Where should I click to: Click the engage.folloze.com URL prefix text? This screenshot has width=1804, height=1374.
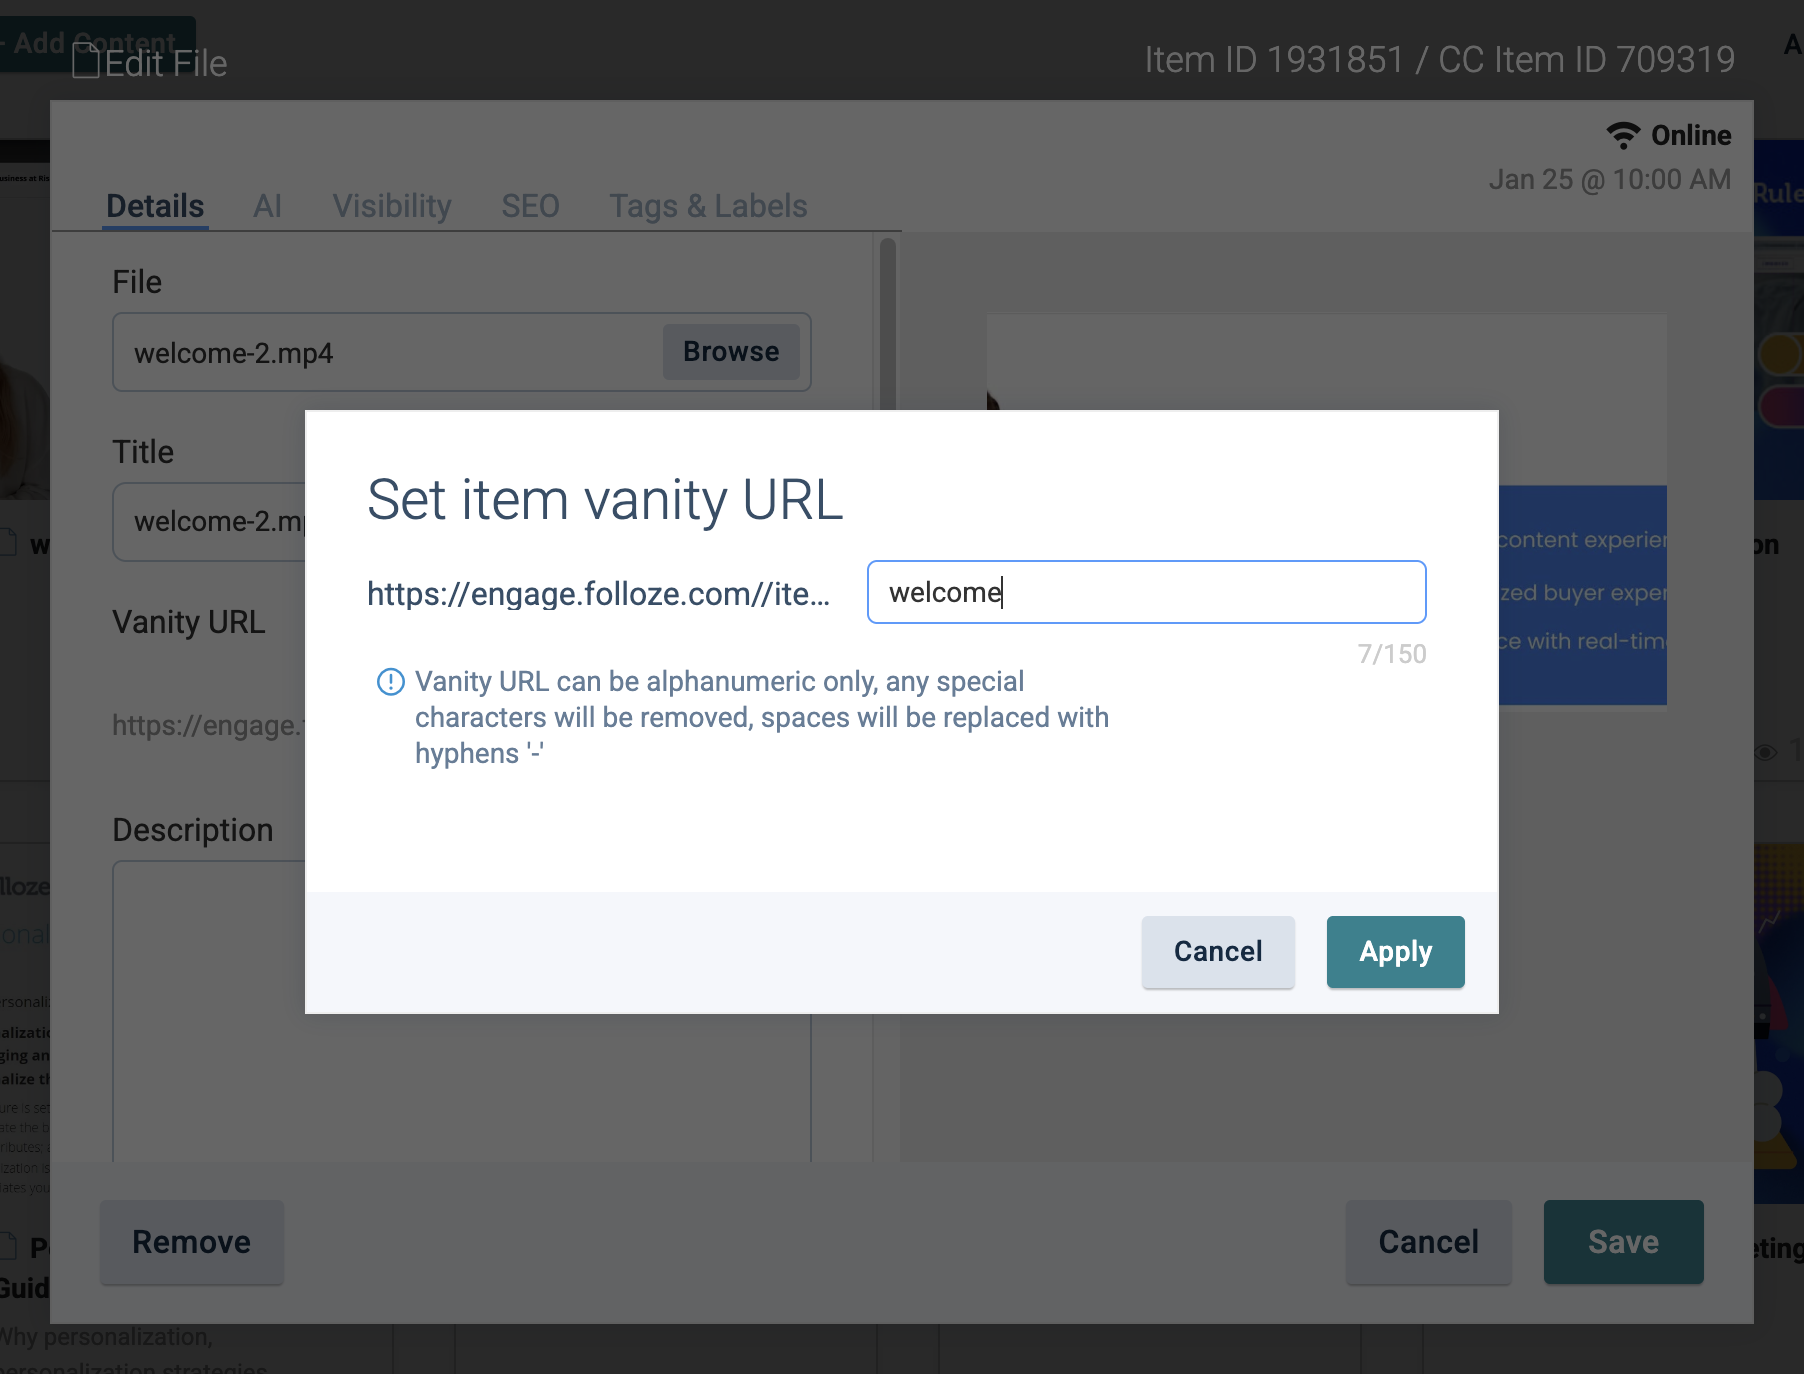click(598, 594)
